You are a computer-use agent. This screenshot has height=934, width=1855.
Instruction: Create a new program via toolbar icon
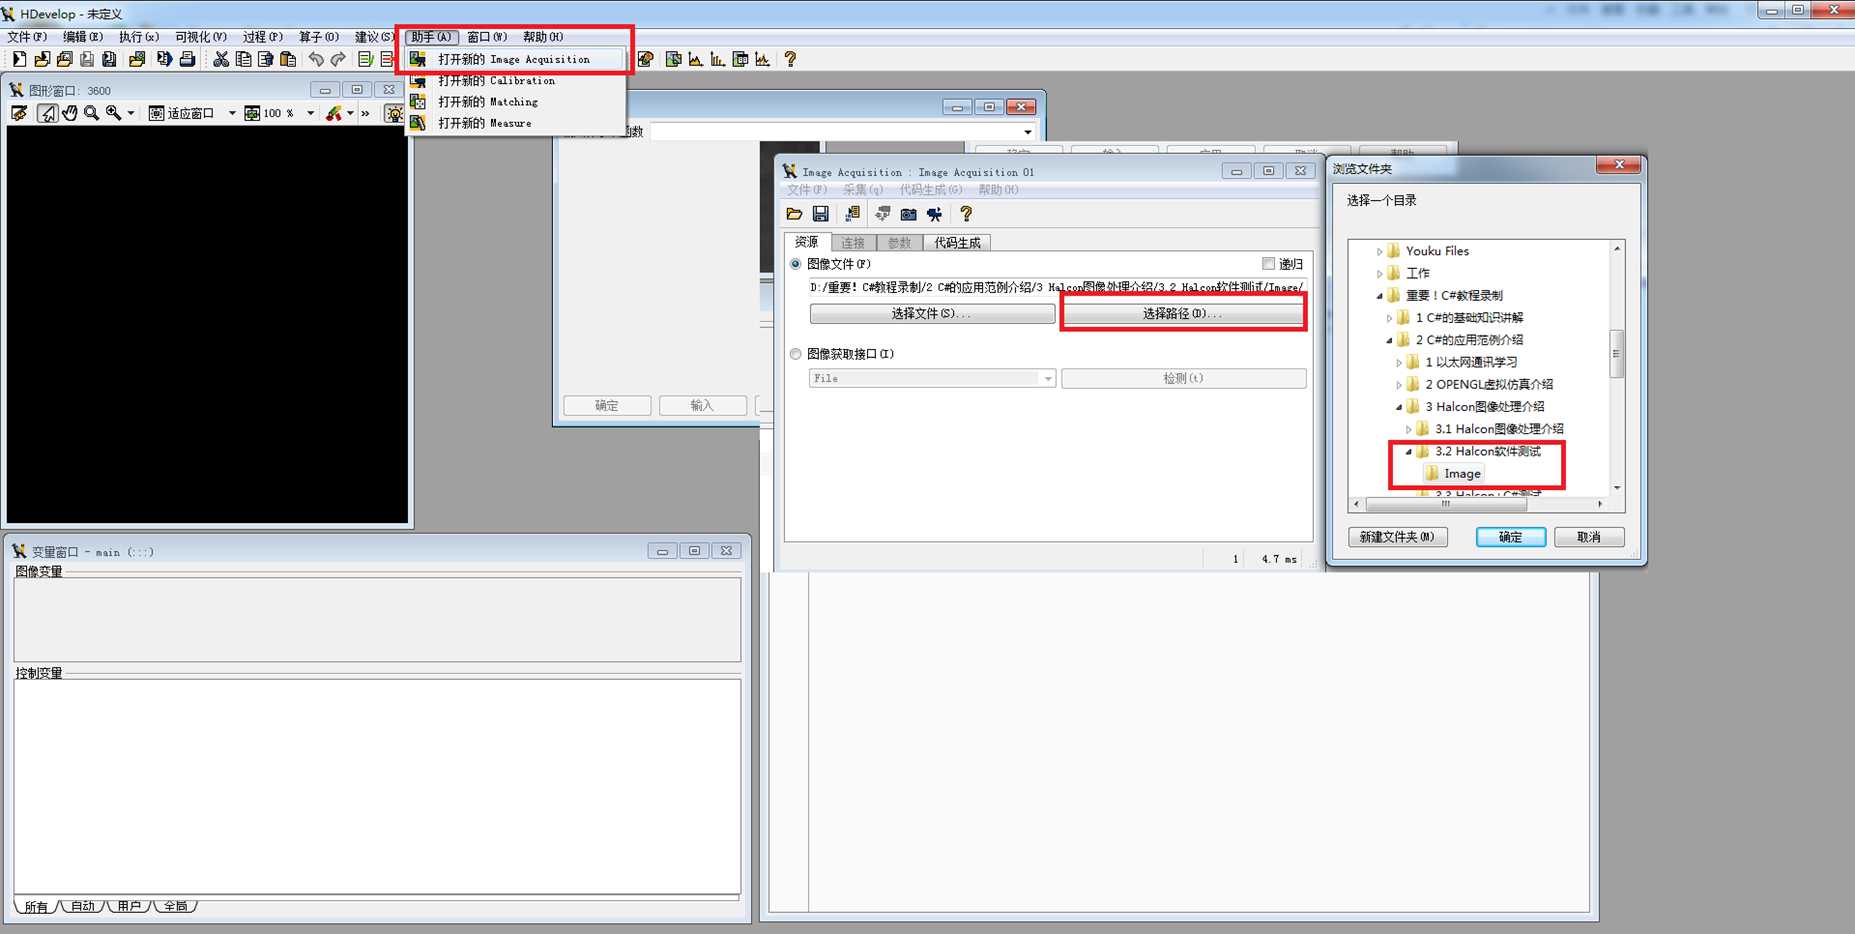(x=19, y=59)
